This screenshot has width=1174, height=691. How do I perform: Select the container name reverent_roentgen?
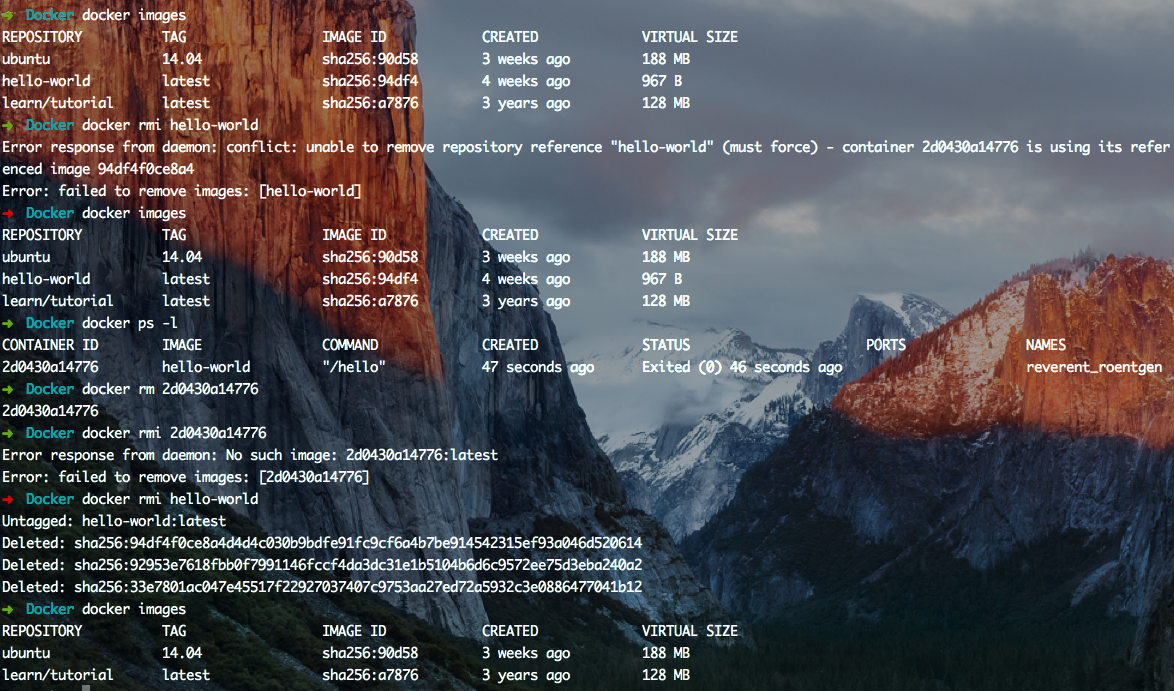coord(1094,367)
